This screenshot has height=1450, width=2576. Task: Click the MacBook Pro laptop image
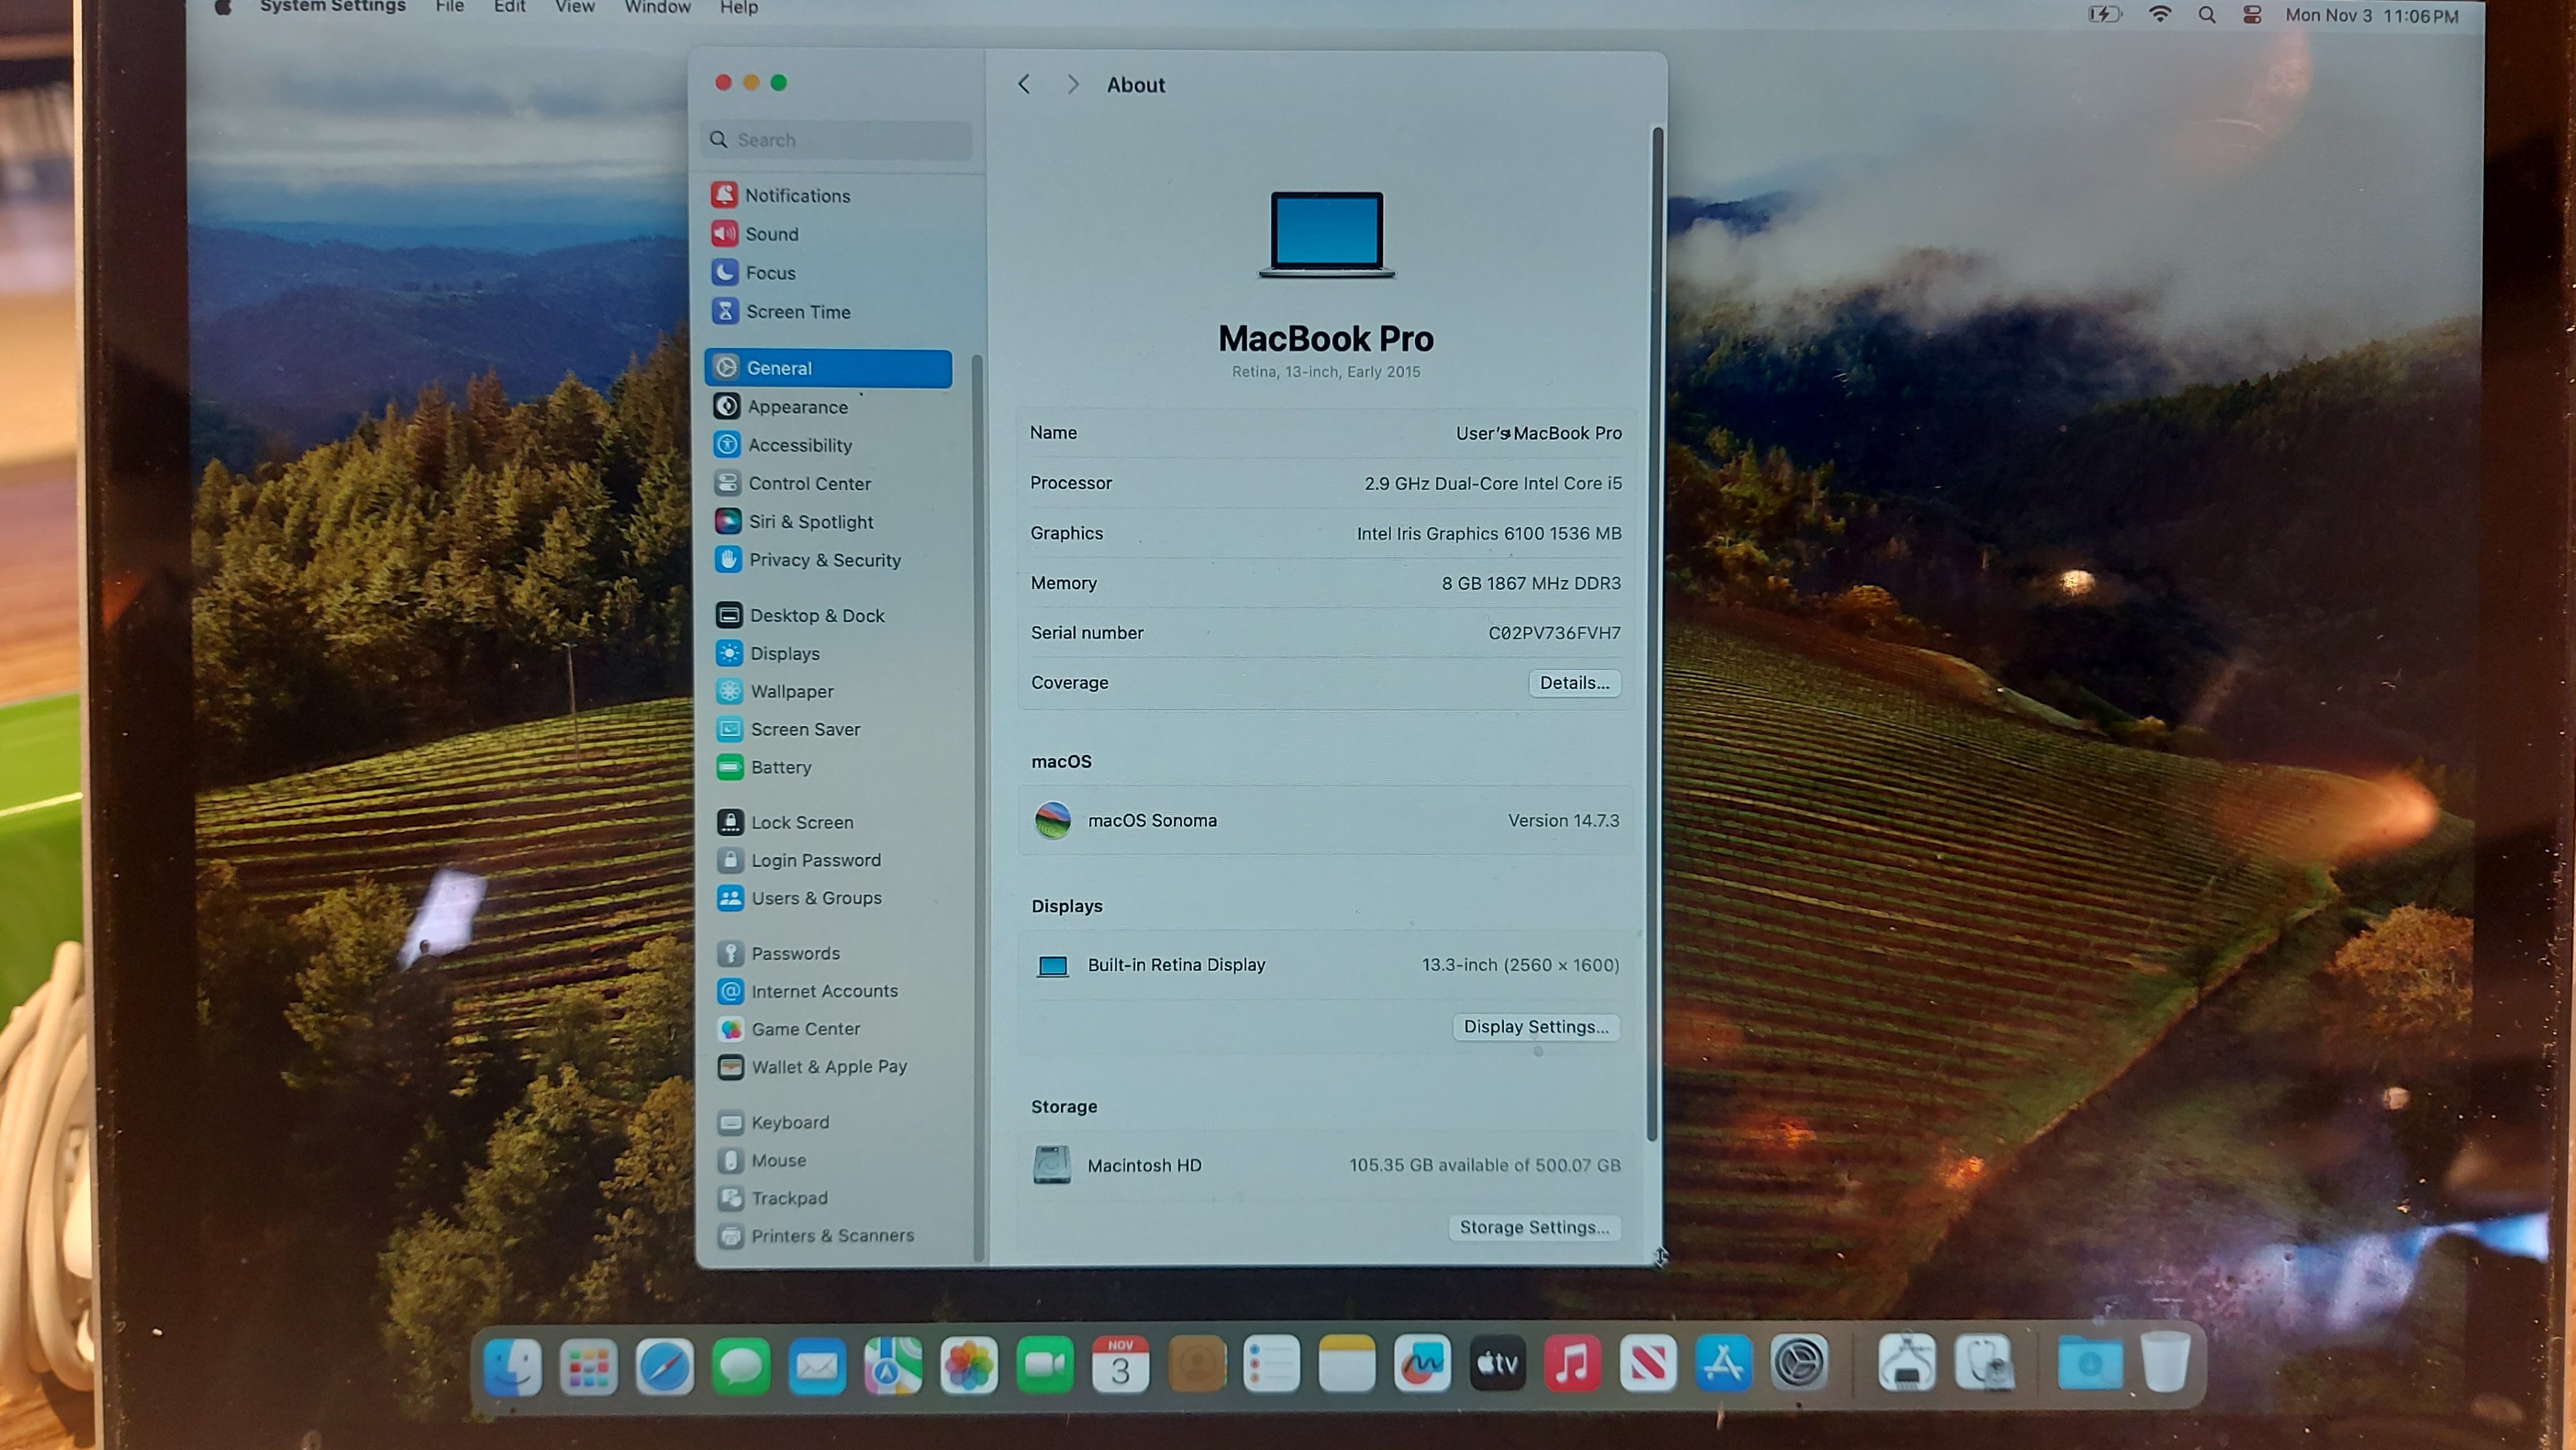click(1326, 234)
